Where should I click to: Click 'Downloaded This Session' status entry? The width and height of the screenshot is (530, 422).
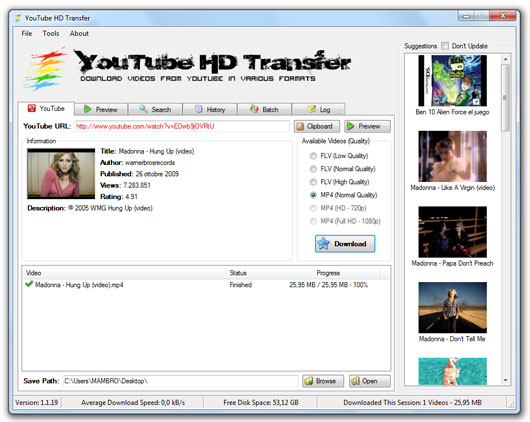(x=412, y=402)
